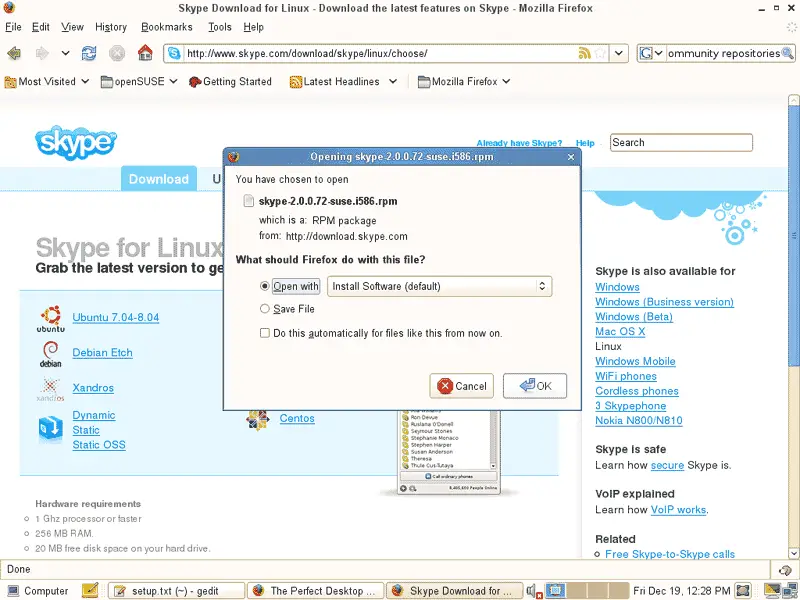Open the 'Install Software (default)' dropdown
The width and height of the screenshot is (800, 600).
(x=439, y=286)
